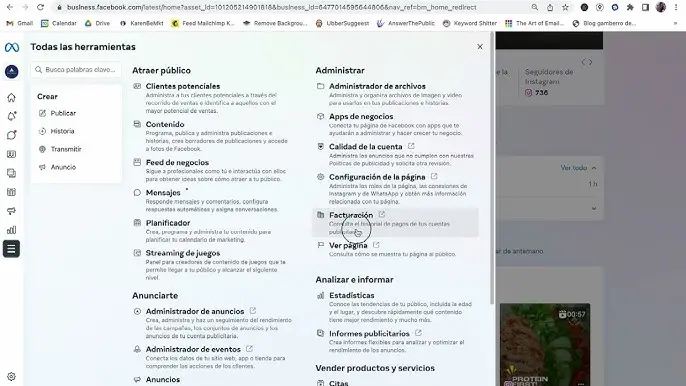Open the UbberSuggest bookmark

tap(342, 23)
